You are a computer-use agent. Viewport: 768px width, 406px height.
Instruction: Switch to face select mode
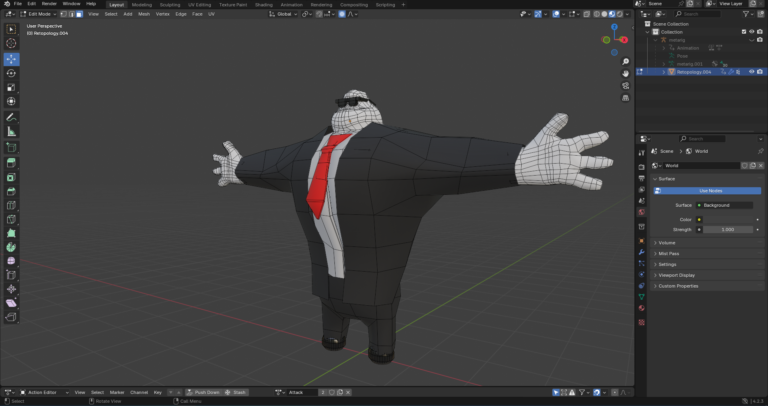click(79, 14)
